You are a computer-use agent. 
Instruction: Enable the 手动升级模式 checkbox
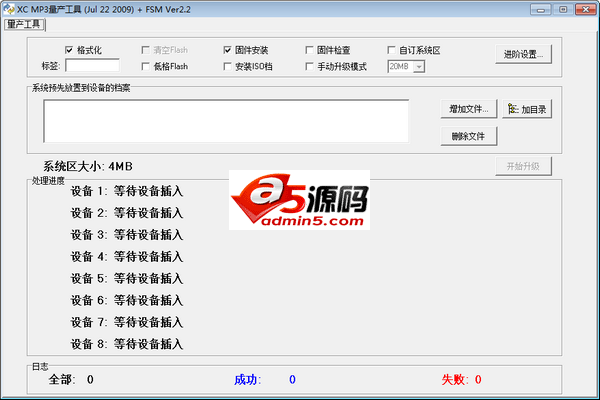tap(309, 67)
